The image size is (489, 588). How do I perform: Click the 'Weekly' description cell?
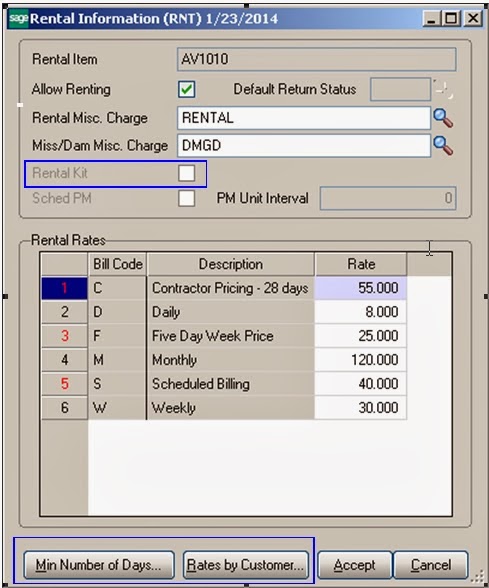pyautogui.click(x=231, y=408)
